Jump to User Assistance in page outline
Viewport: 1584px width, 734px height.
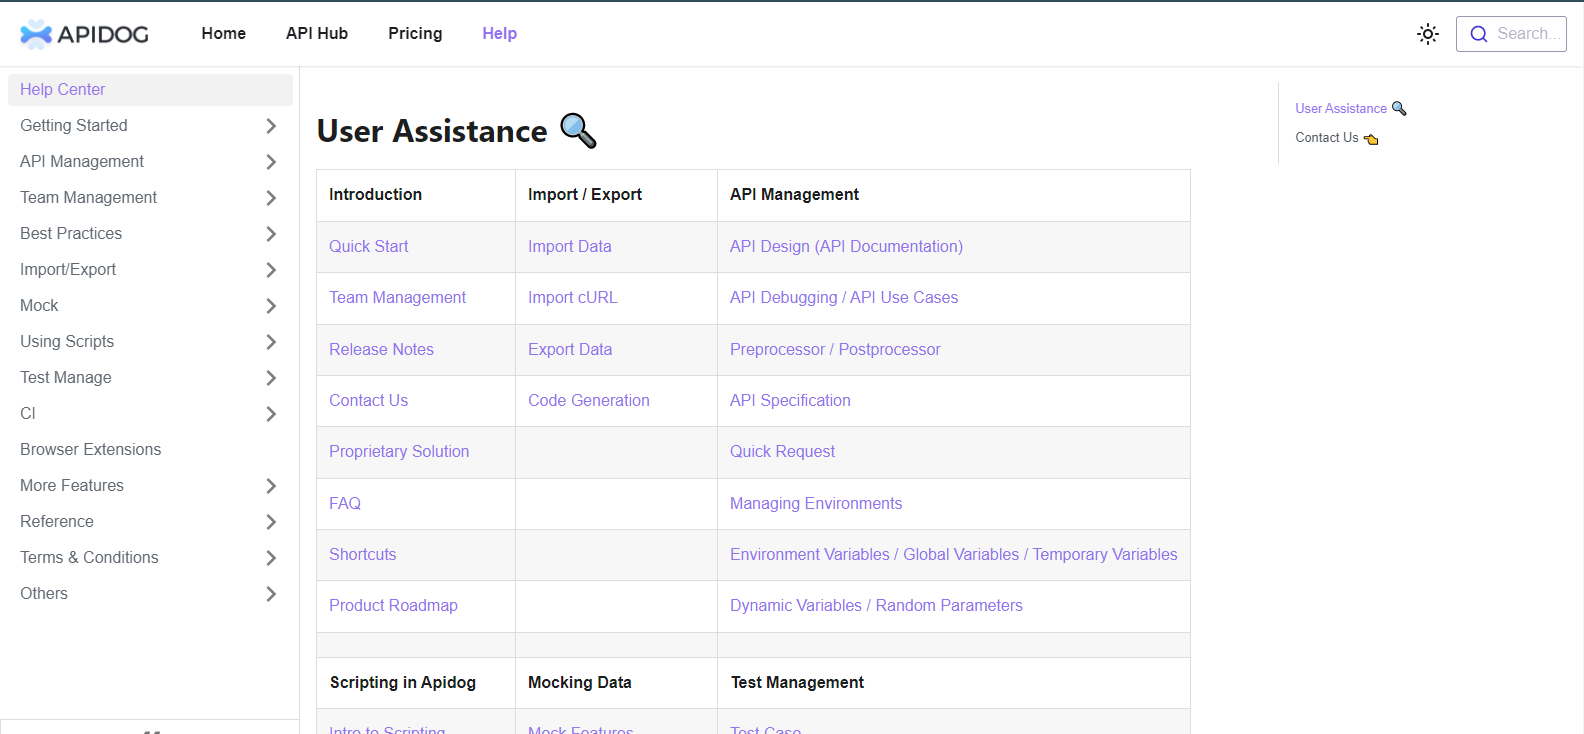click(1351, 108)
